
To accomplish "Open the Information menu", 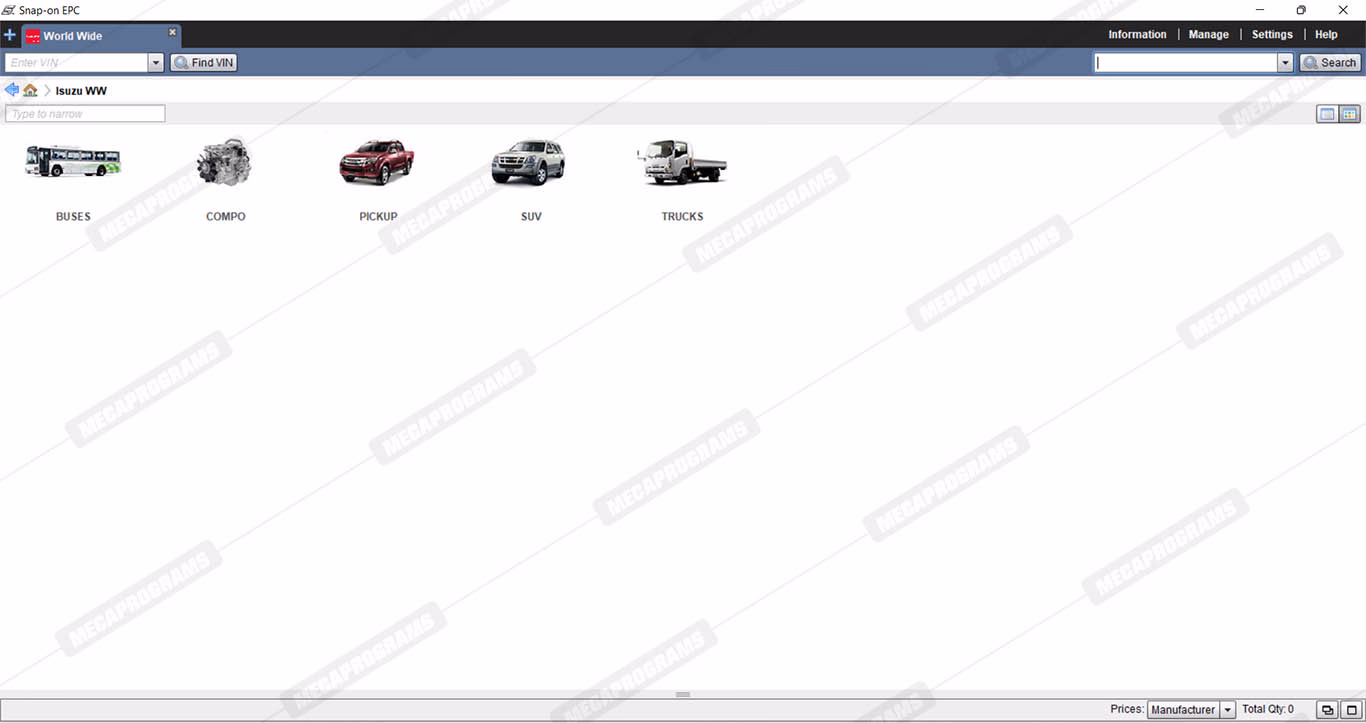I will point(1137,35).
